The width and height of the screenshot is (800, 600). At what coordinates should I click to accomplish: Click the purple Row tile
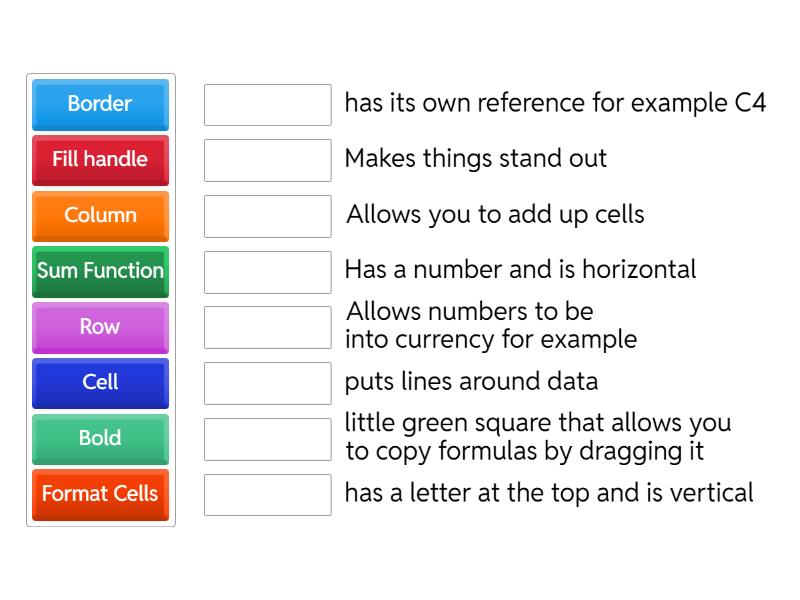pos(100,327)
